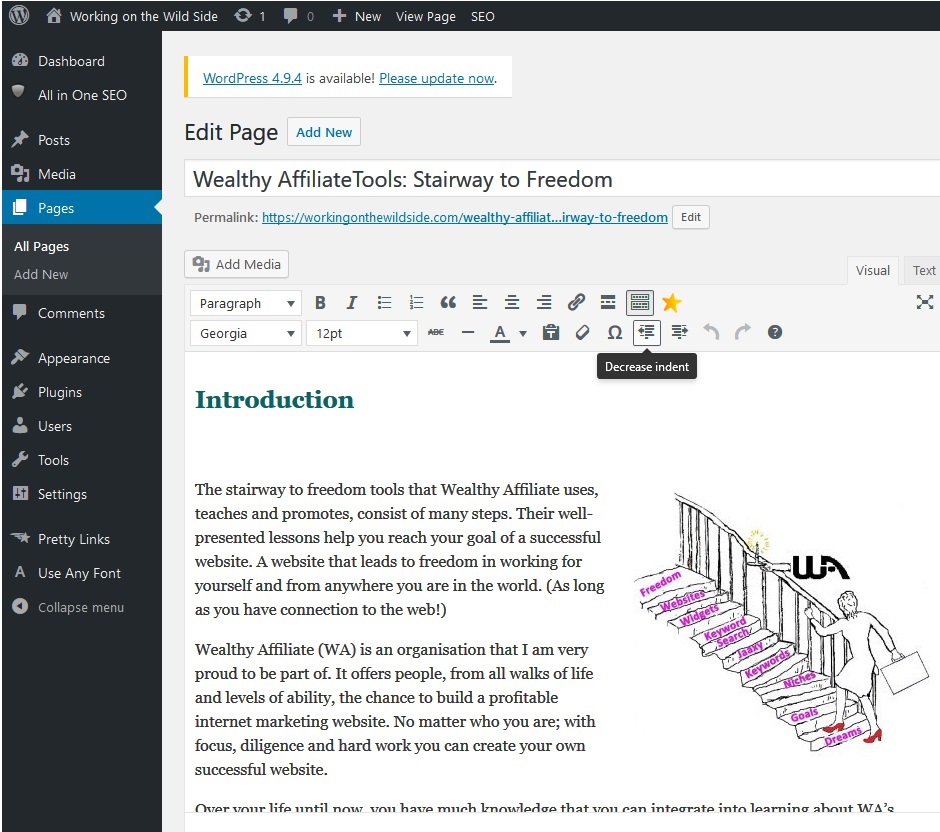Toggle Bold formatting
This screenshot has height=832, width=940.
click(320, 303)
